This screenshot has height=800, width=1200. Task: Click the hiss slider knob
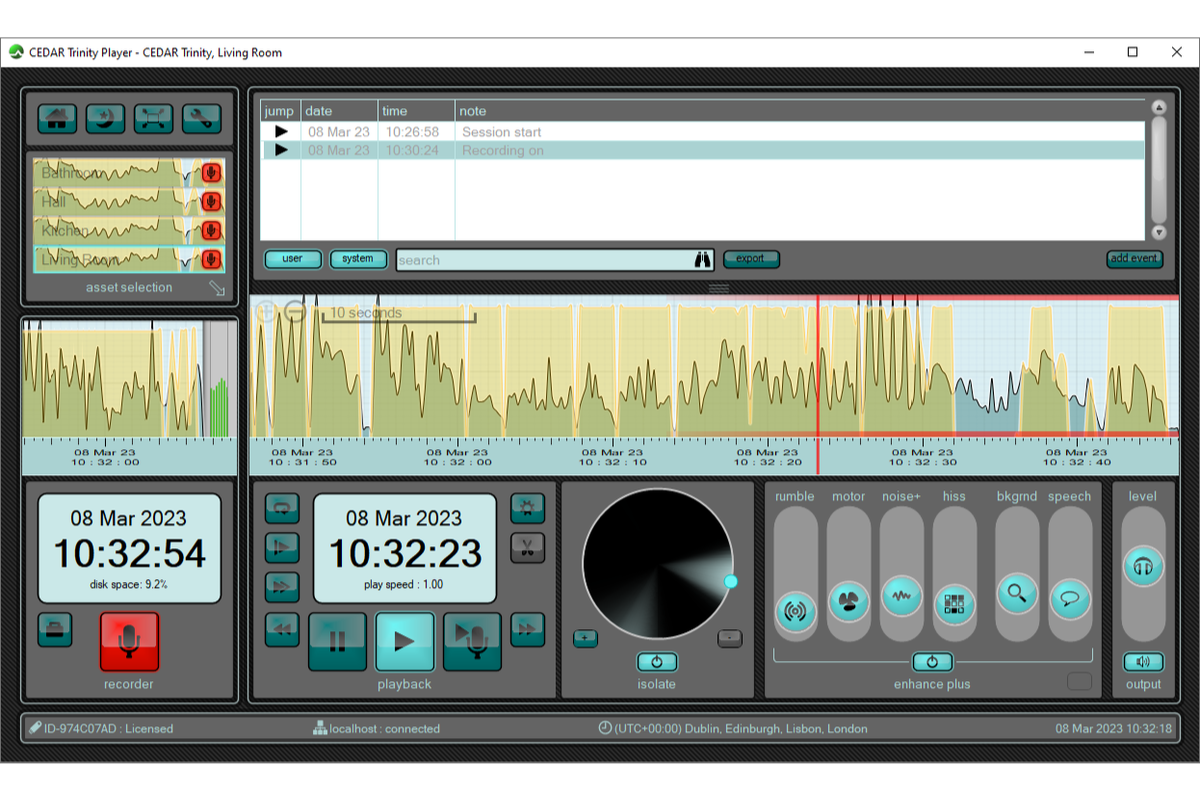[954, 605]
